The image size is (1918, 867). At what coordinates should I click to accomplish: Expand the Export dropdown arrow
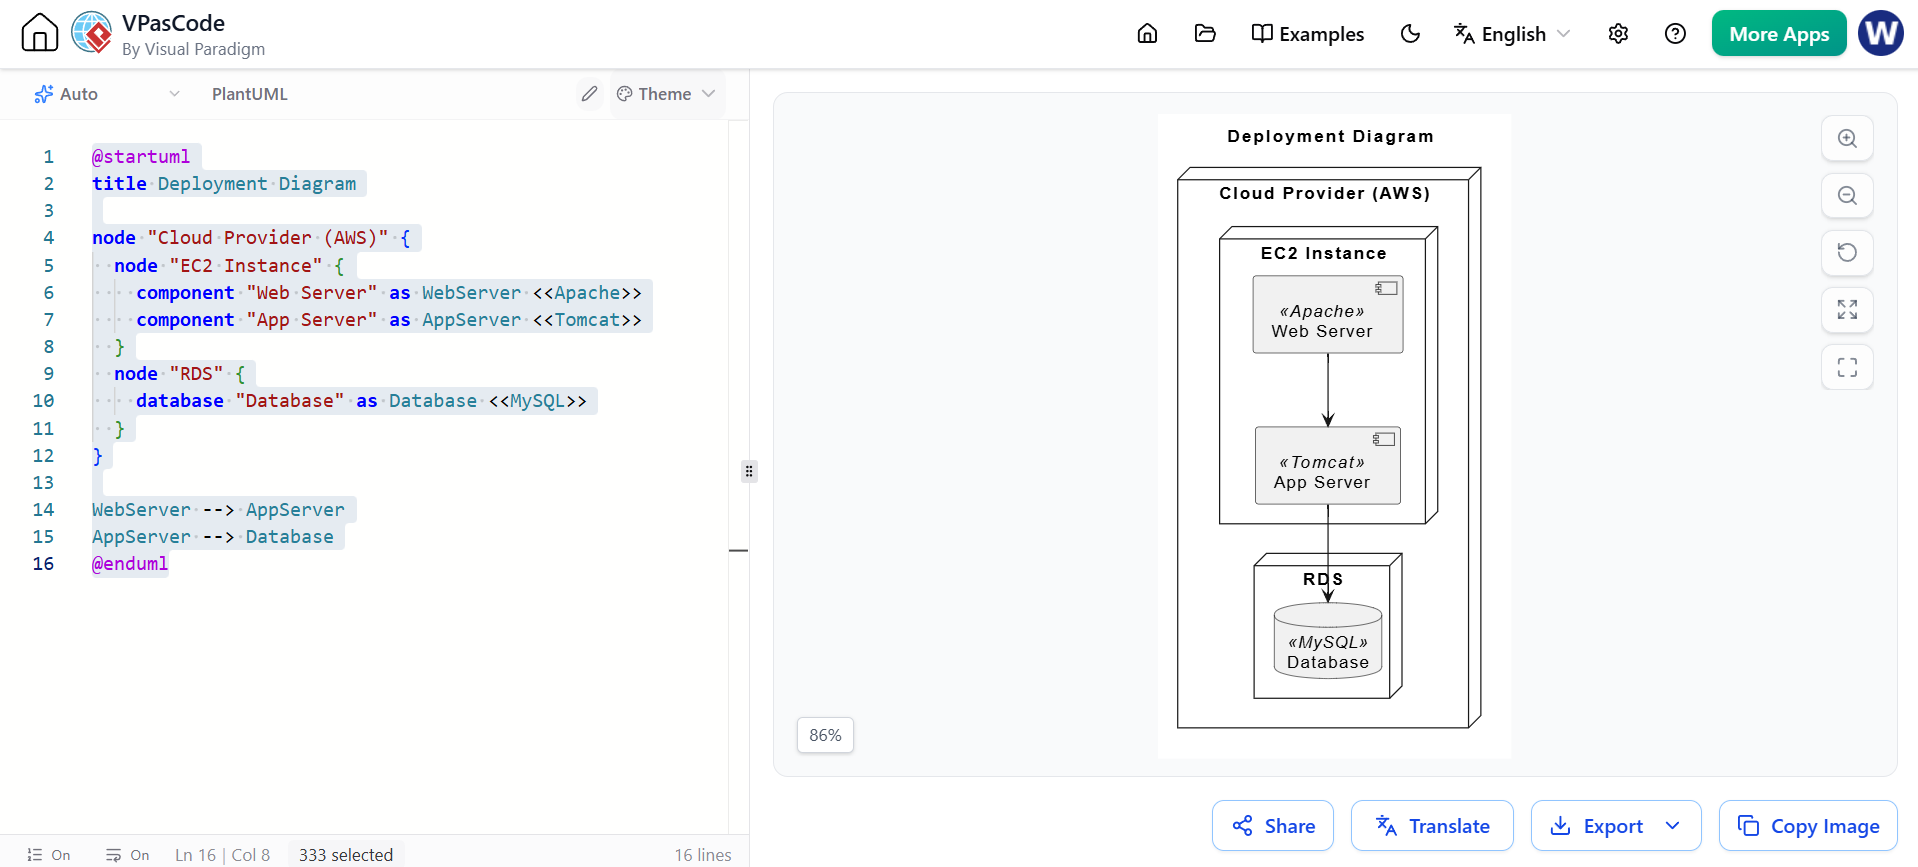[x=1672, y=826]
